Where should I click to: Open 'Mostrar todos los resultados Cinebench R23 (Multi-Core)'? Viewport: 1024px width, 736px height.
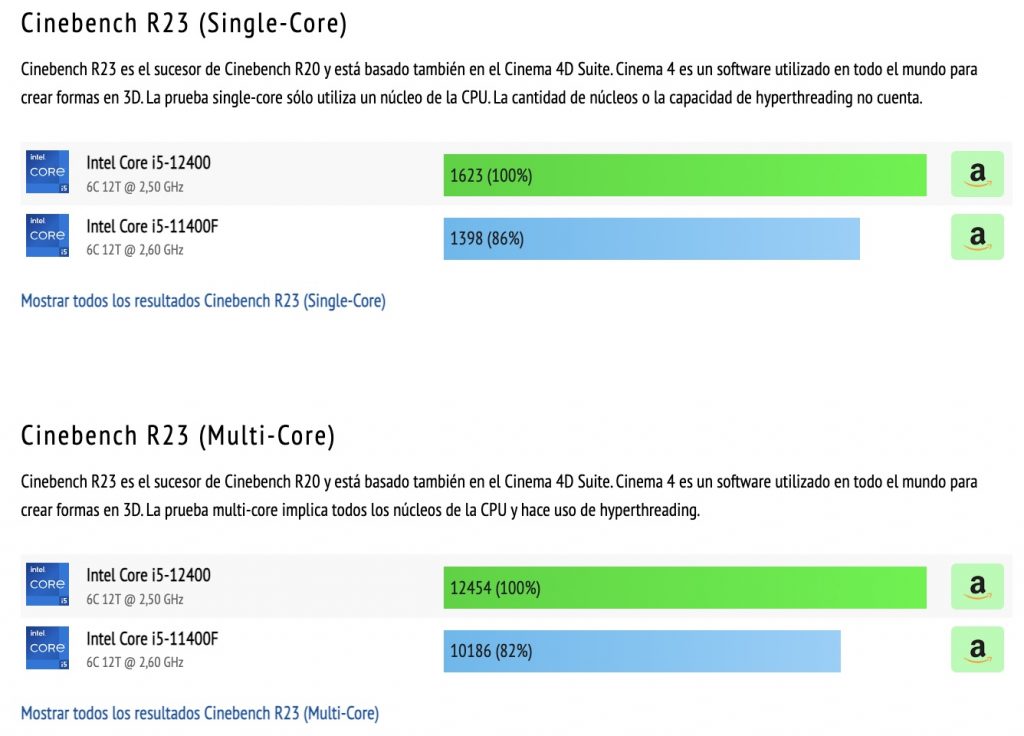(199, 713)
